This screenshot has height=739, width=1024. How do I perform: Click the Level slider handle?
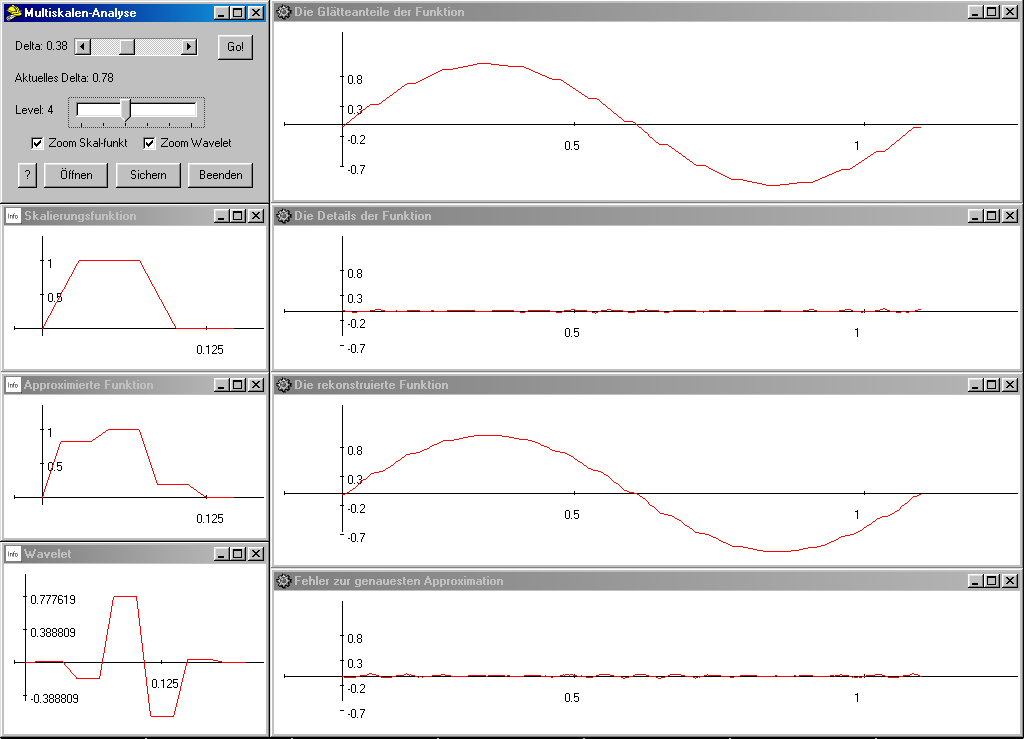coord(126,110)
